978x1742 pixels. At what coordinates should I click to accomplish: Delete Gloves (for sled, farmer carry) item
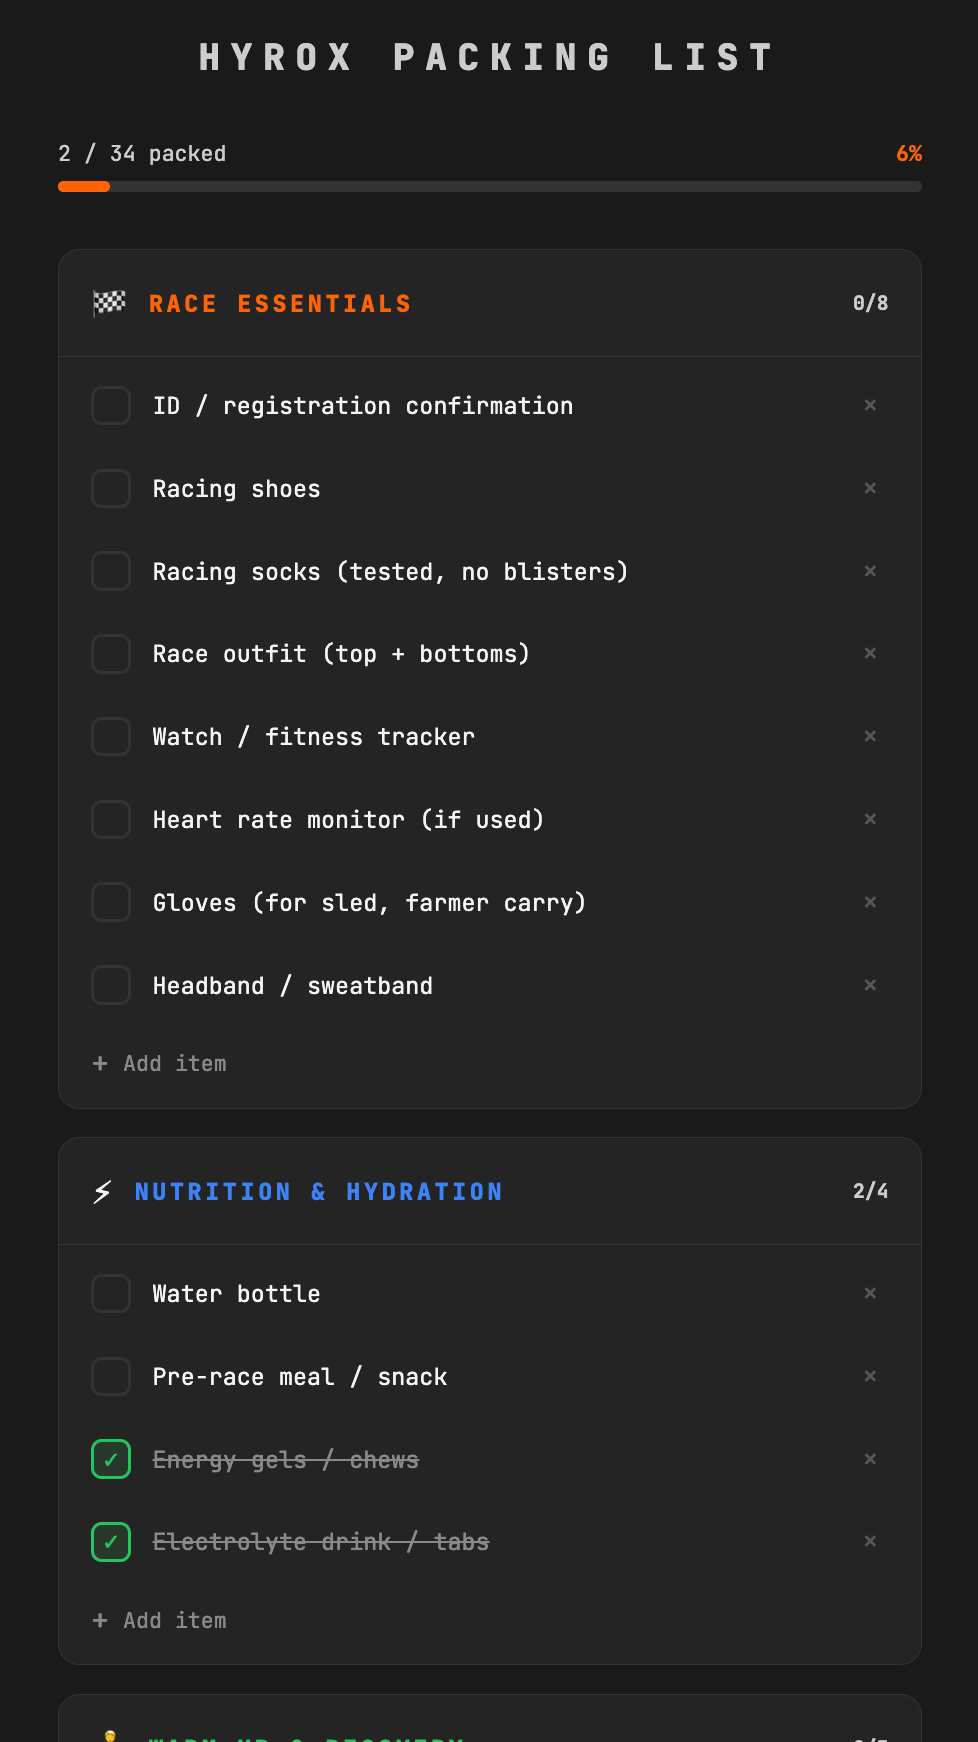(870, 902)
